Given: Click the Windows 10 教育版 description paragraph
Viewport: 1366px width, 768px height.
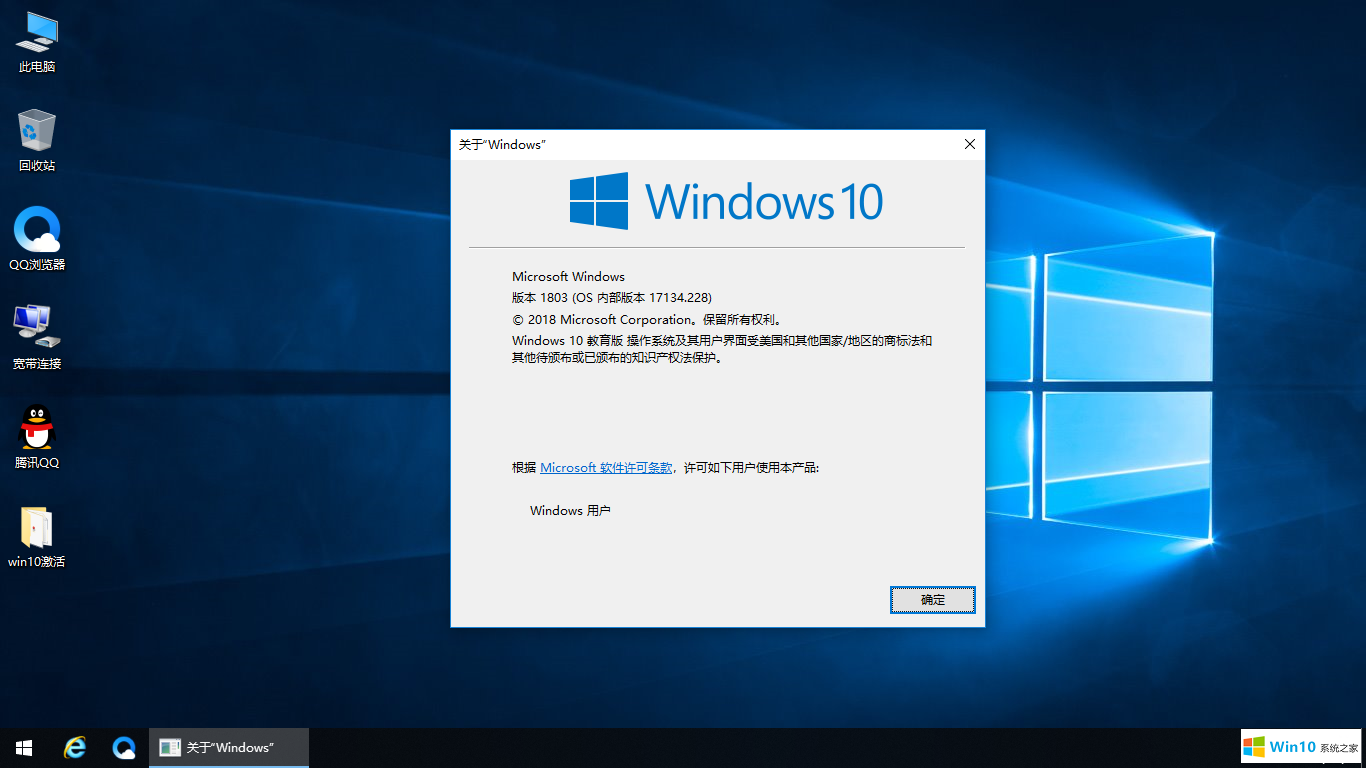Looking at the screenshot, I should [x=721, y=349].
